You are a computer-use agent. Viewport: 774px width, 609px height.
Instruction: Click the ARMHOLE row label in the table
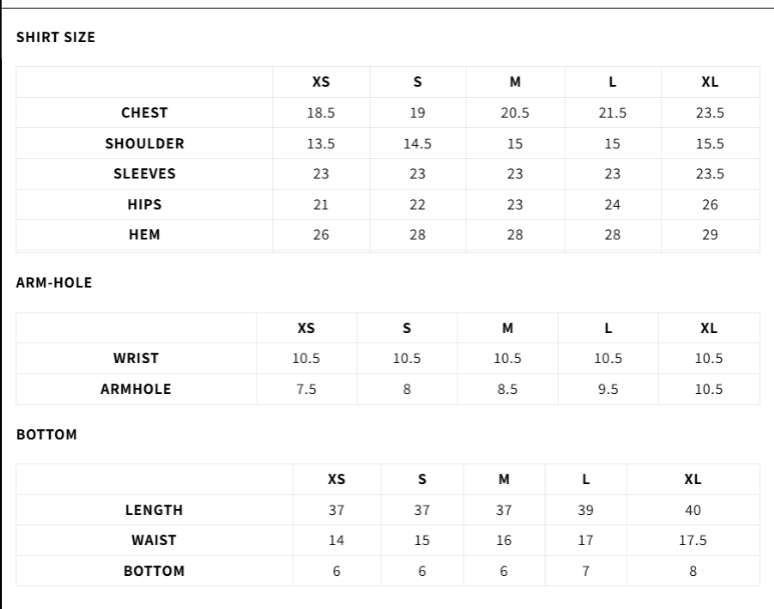(x=136, y=389)
